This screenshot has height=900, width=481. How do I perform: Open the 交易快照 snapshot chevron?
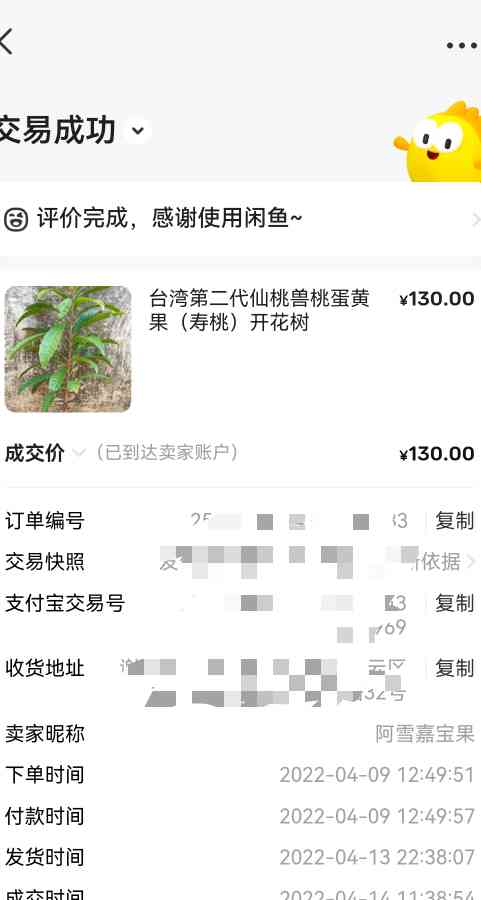[472, 561]
